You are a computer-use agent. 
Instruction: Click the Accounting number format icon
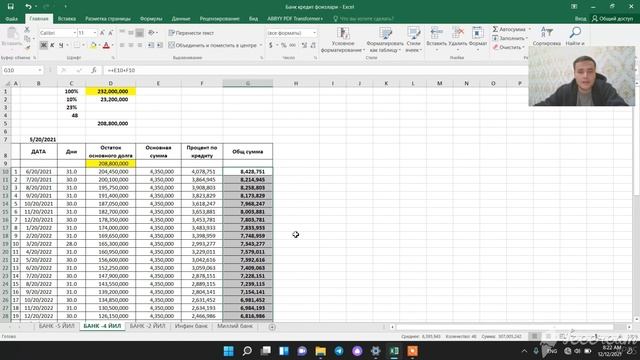point(271,45)
